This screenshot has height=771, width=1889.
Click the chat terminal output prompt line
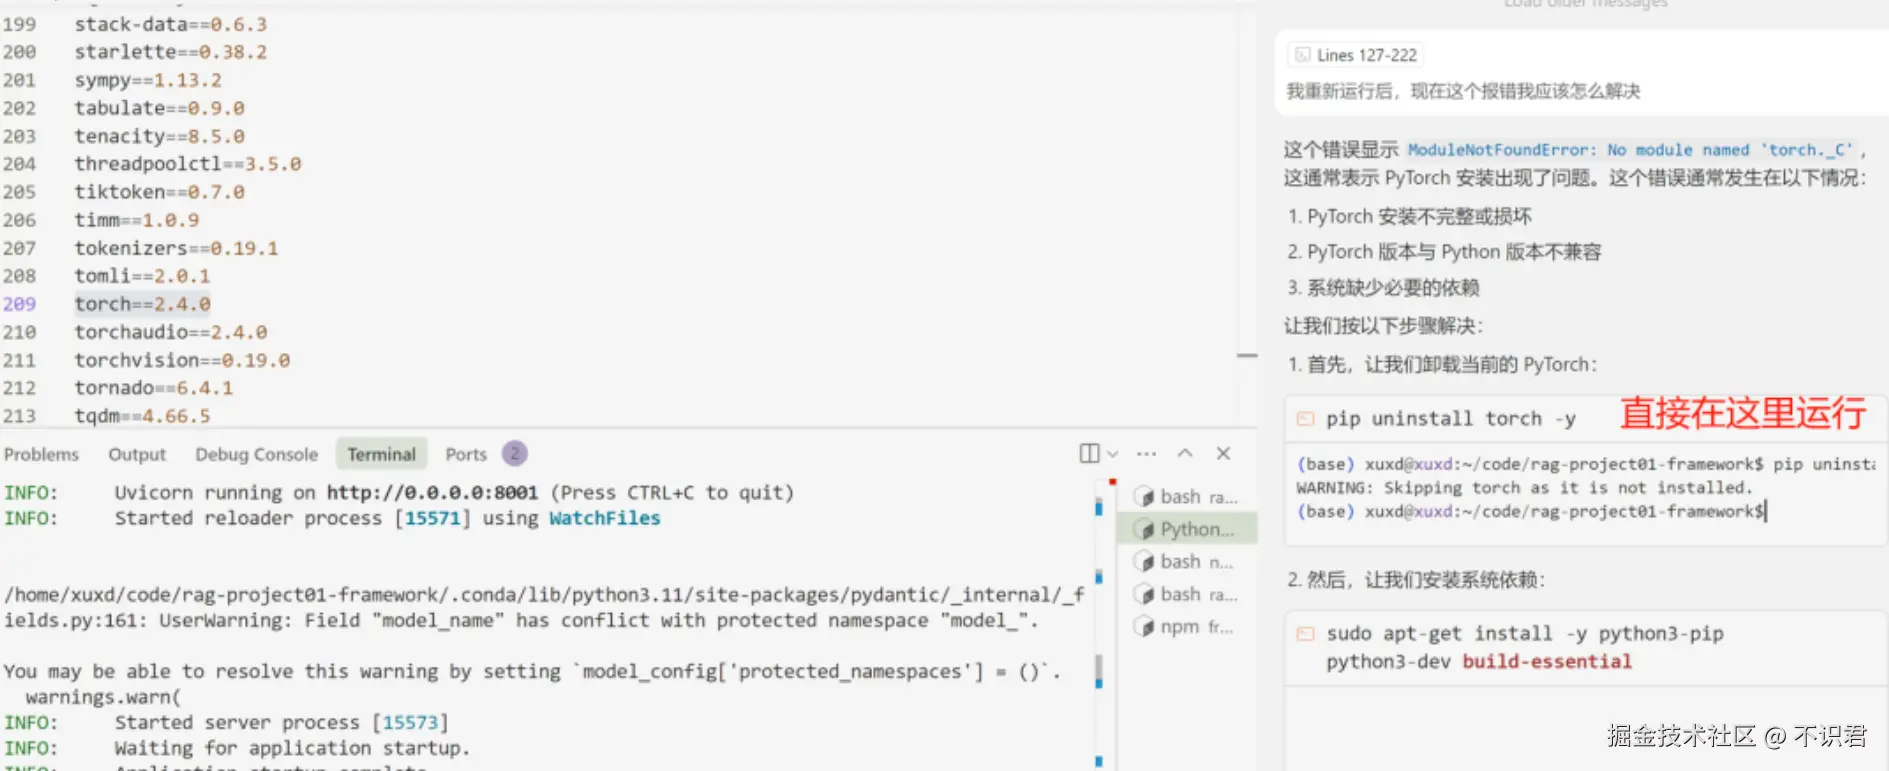[x=1531, y=511]
